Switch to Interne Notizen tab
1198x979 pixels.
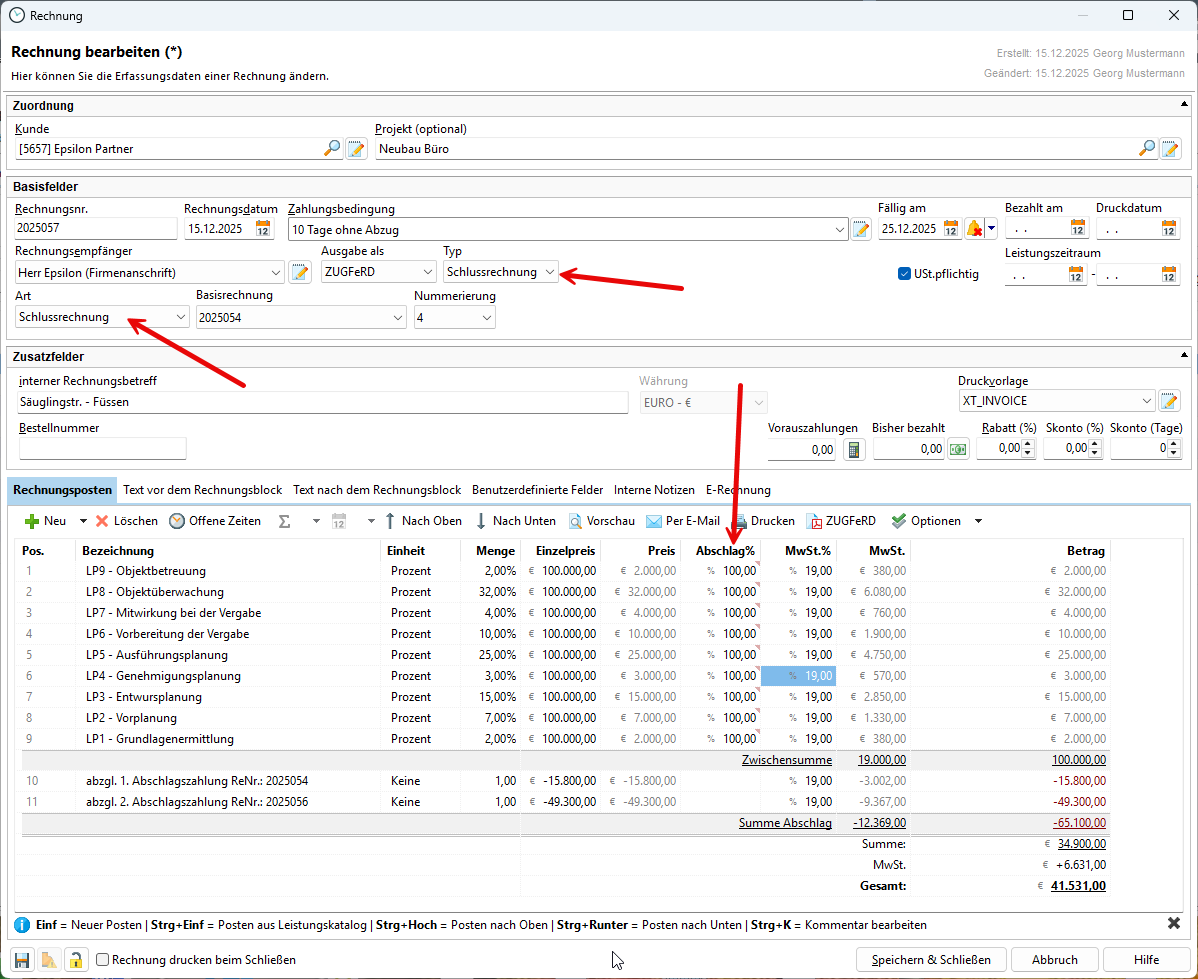tap(654, 490)
